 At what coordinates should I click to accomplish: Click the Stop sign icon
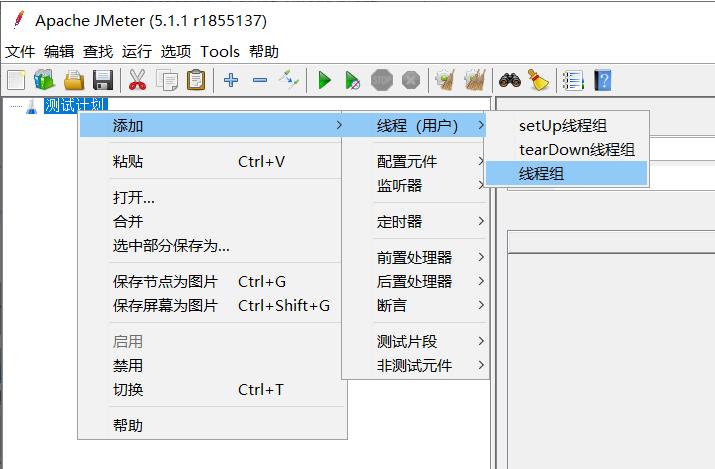(382, 81)
